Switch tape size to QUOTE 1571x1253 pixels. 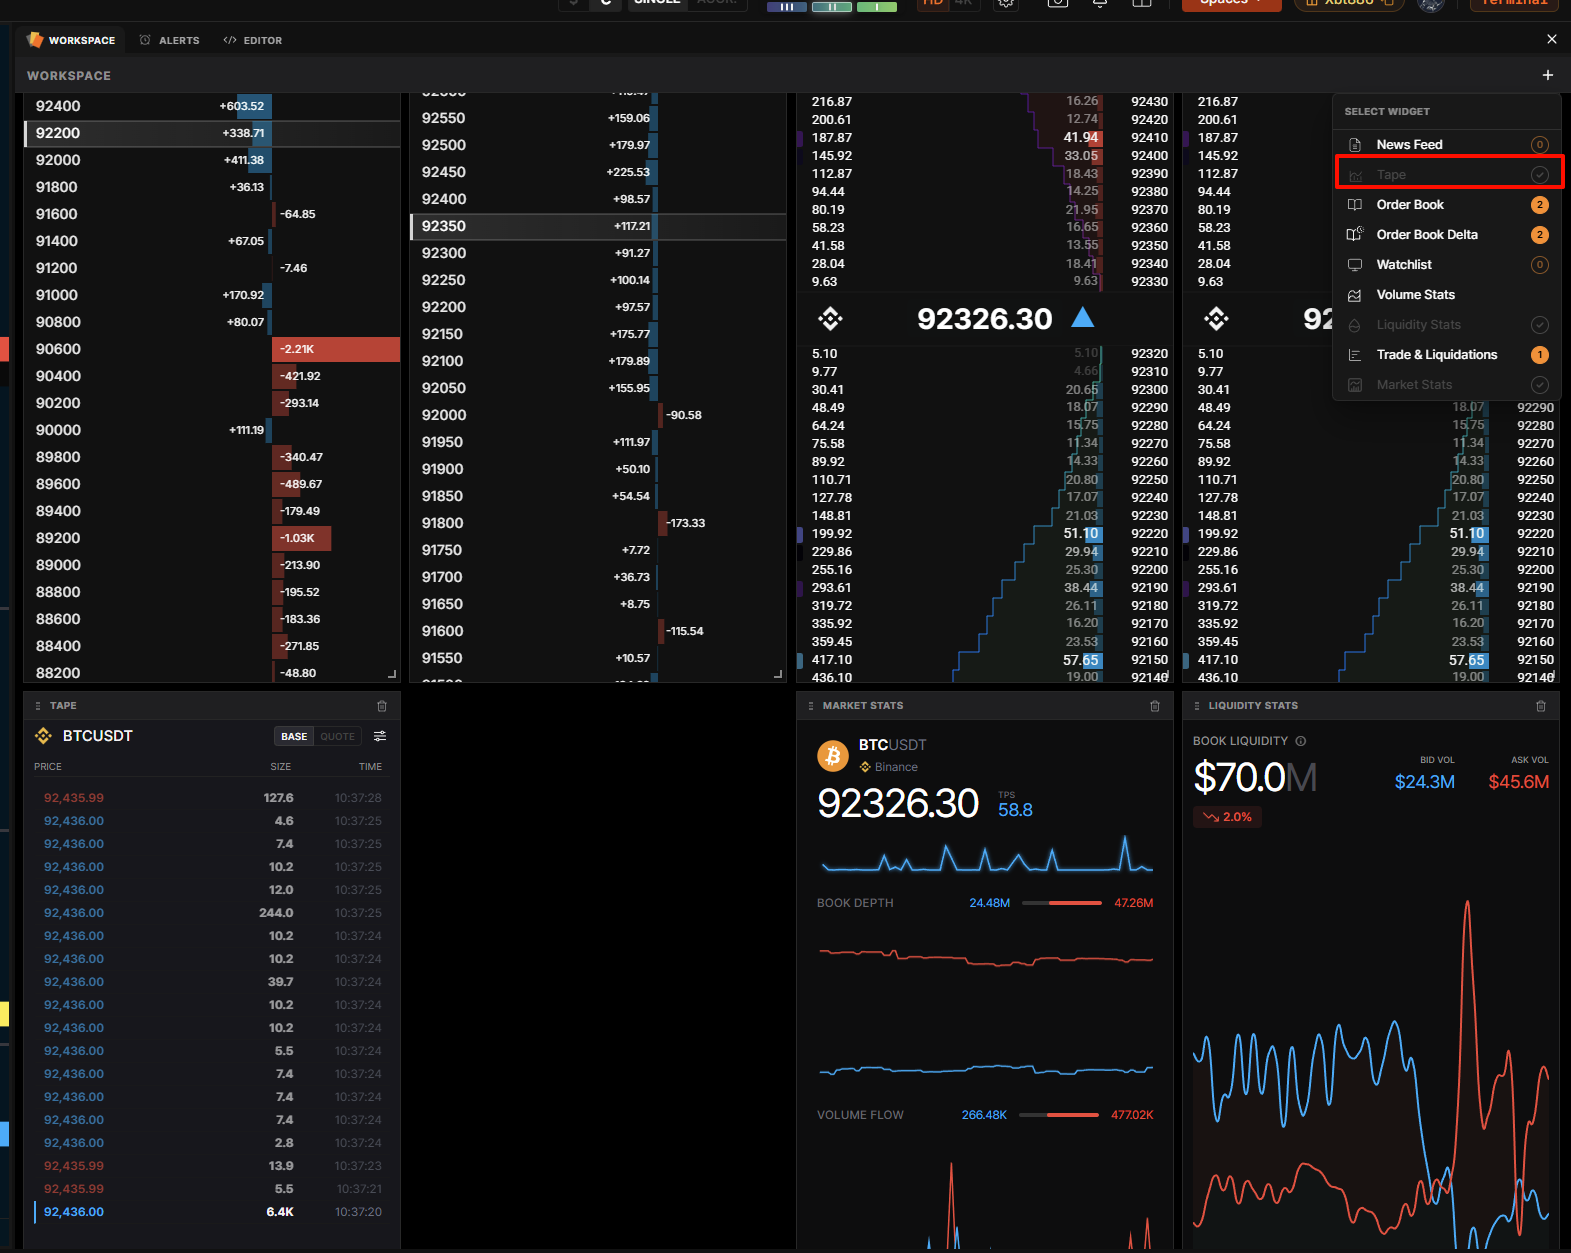point(337,736)
